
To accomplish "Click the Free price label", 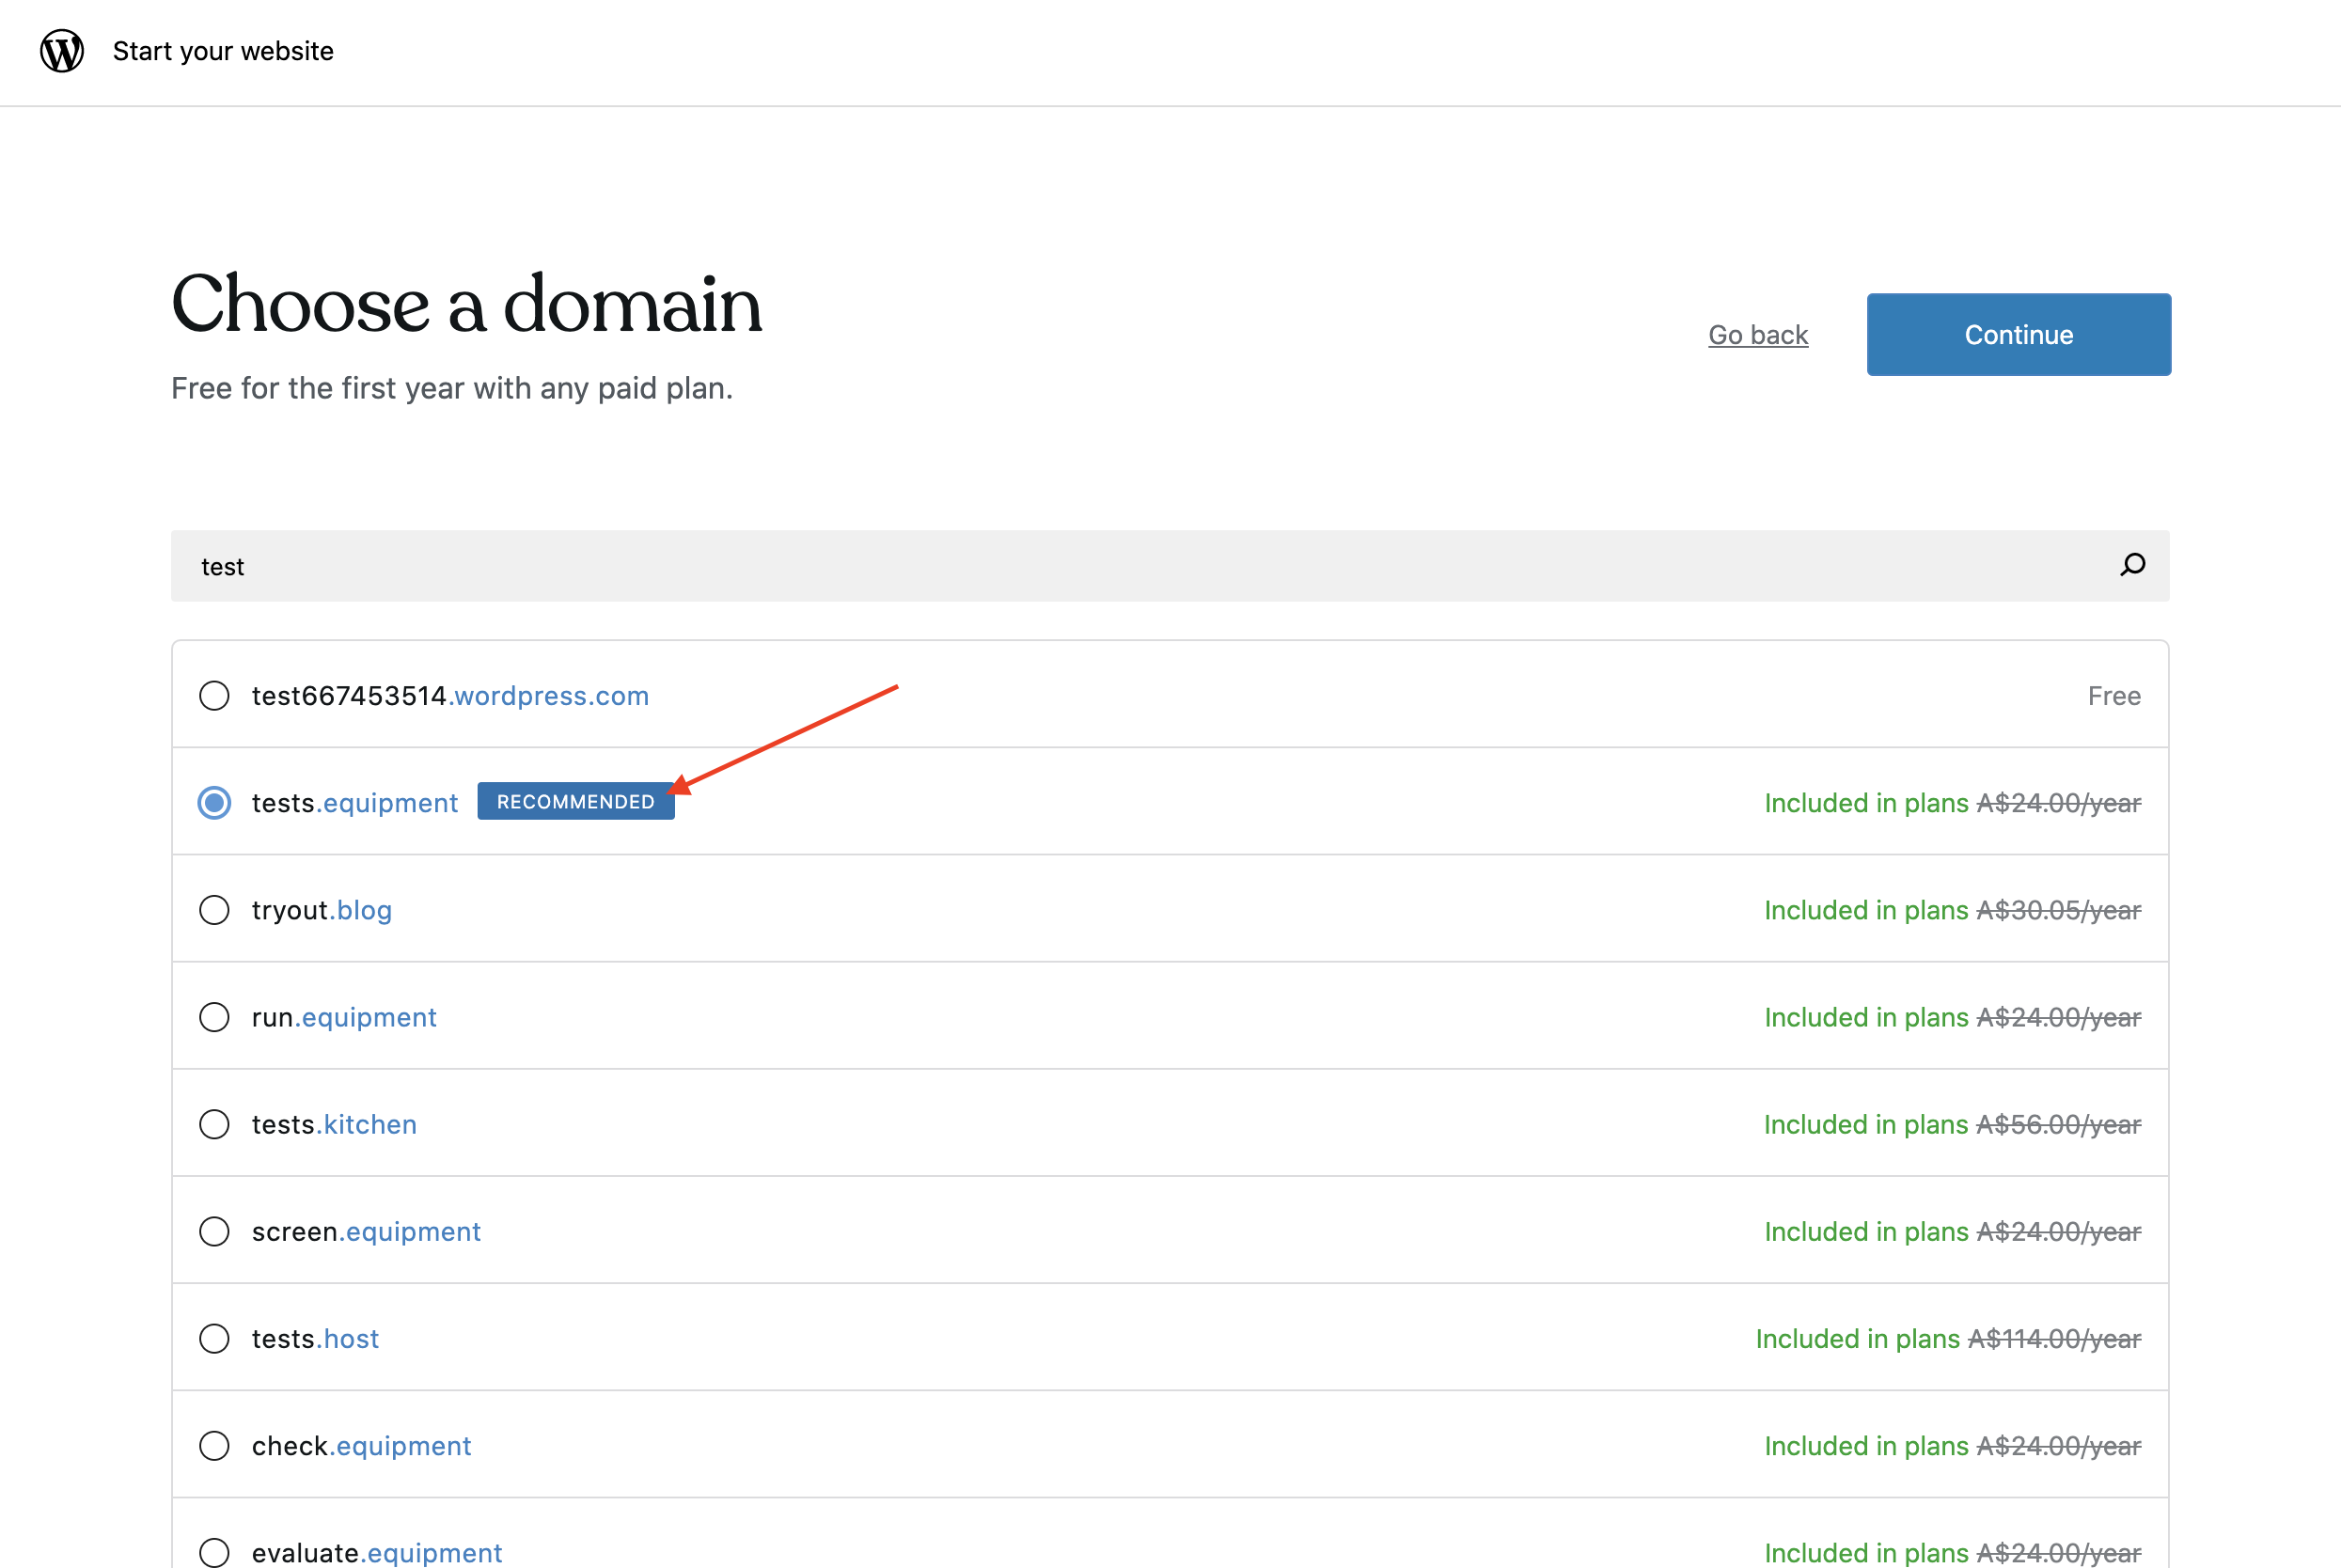I will pyautogui.click(x=2113, y=696).
